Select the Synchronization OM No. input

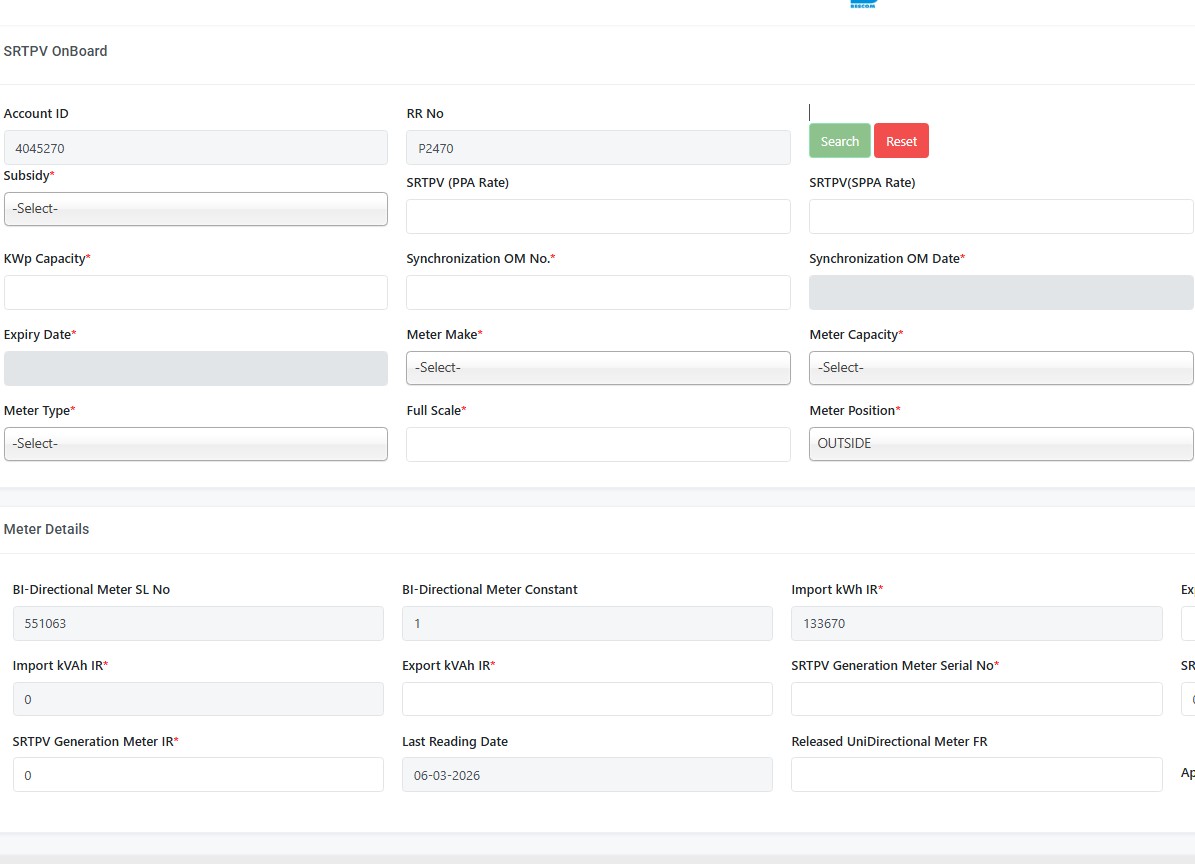[598, 293]
